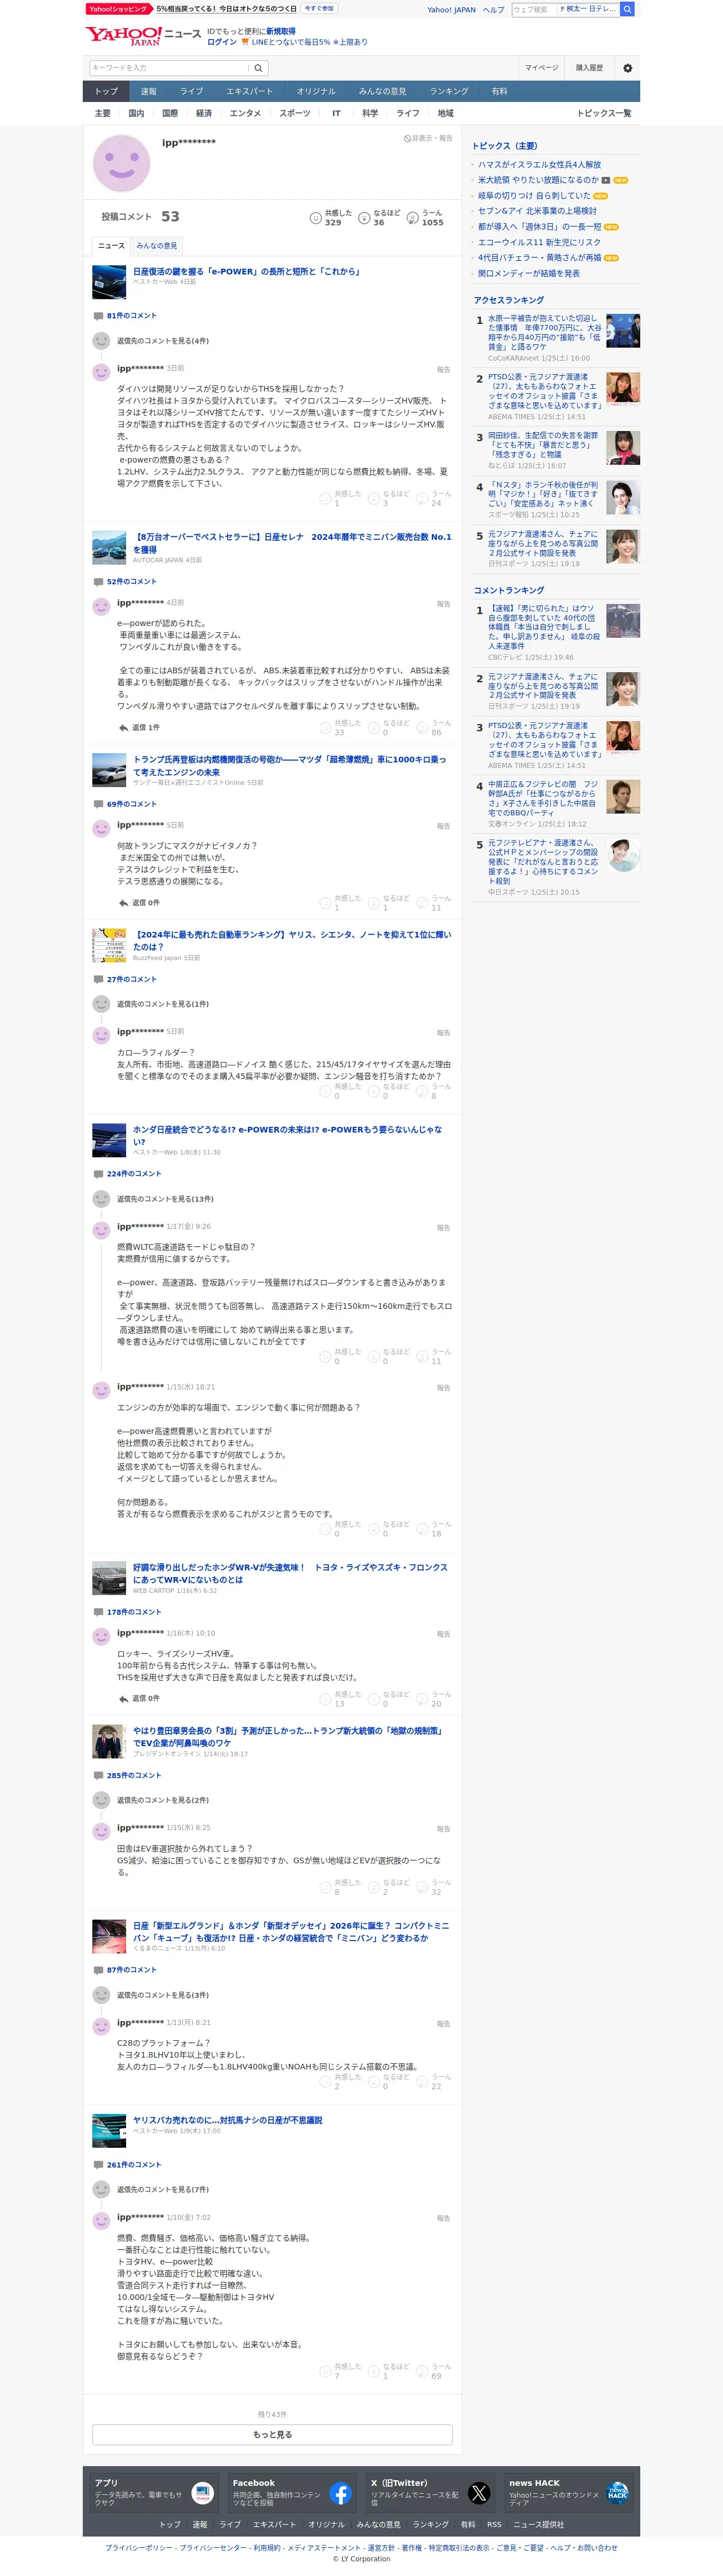Screen dimensions: 723x2576
Task: Click なるほど reaction on the 田舎はEV車 comment
Action: pyautogui.click(x=388, y=1887)
